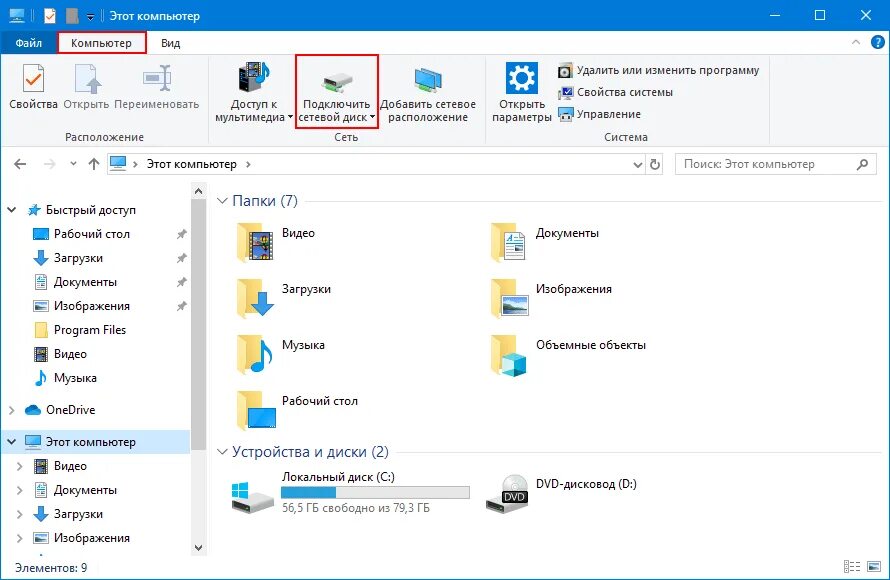Choose Добавить сетевое расположение
This screenshot has height=580, width=890.
[427, 93]
